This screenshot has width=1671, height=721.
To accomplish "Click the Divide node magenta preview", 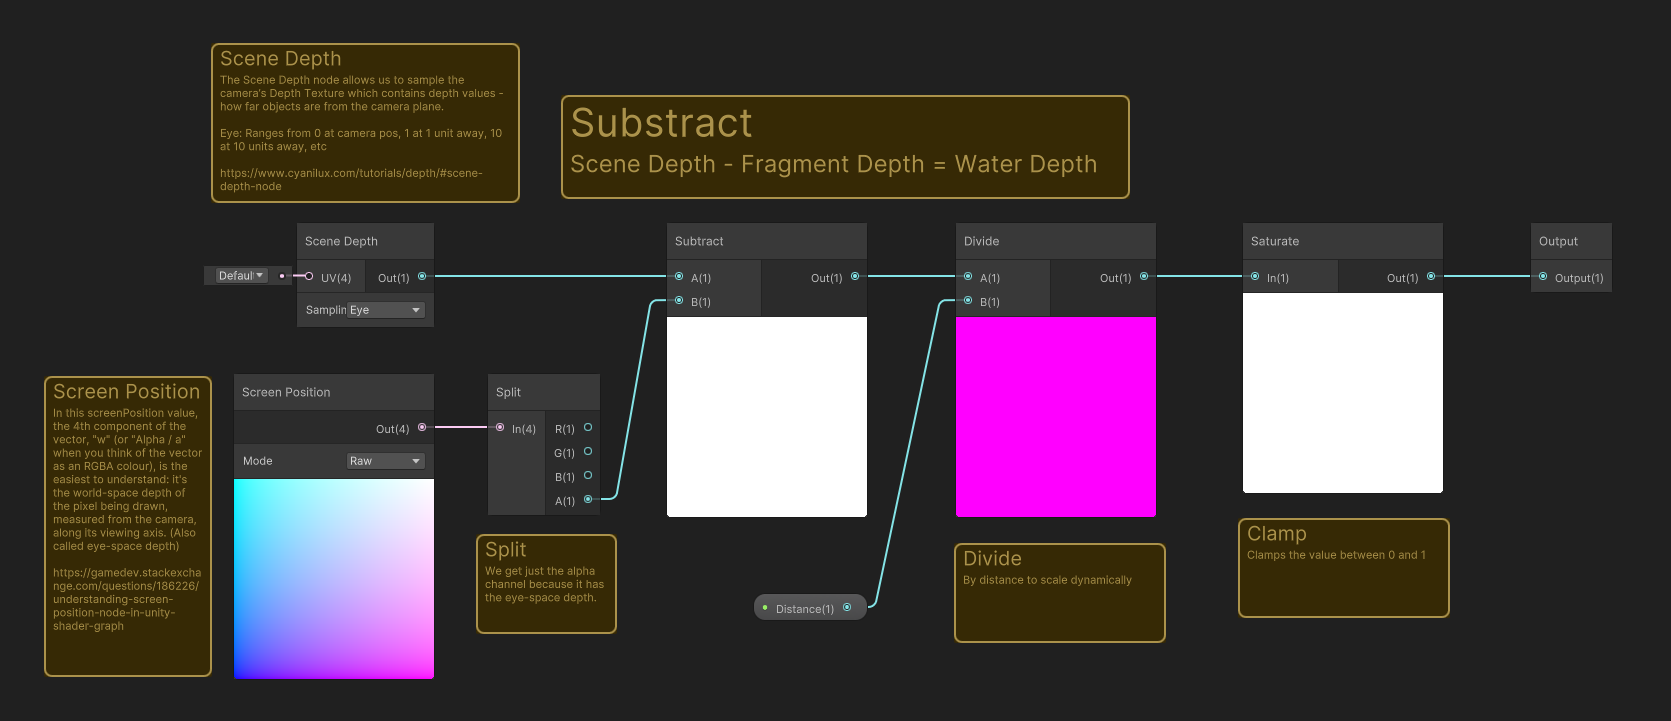I will click(x=1056, y=417).
